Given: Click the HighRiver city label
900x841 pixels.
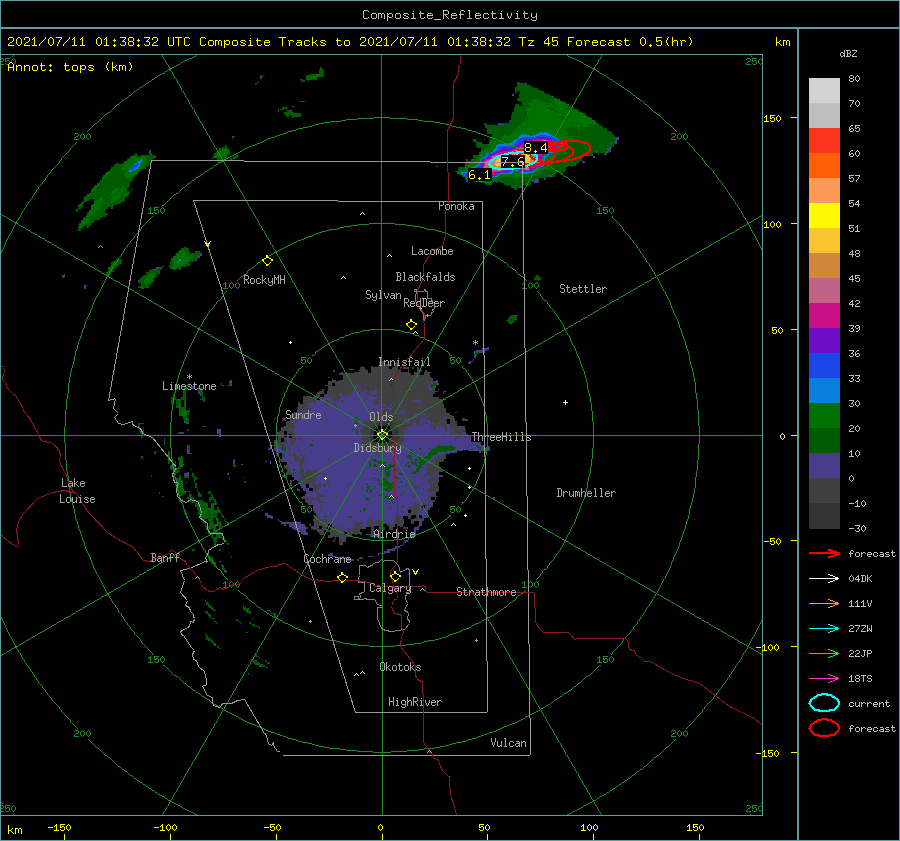Looking at the screenshot, I should pos(415,702).
